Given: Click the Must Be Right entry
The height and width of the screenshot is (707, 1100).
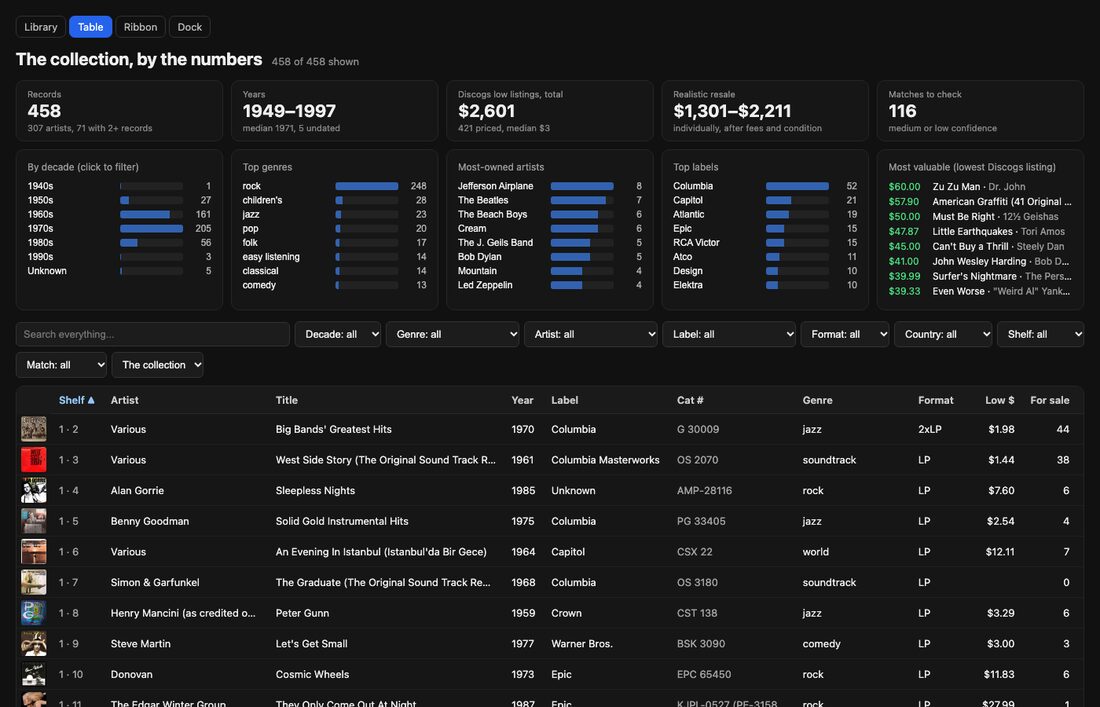Looking at the screenshot, I should point(980,217).
